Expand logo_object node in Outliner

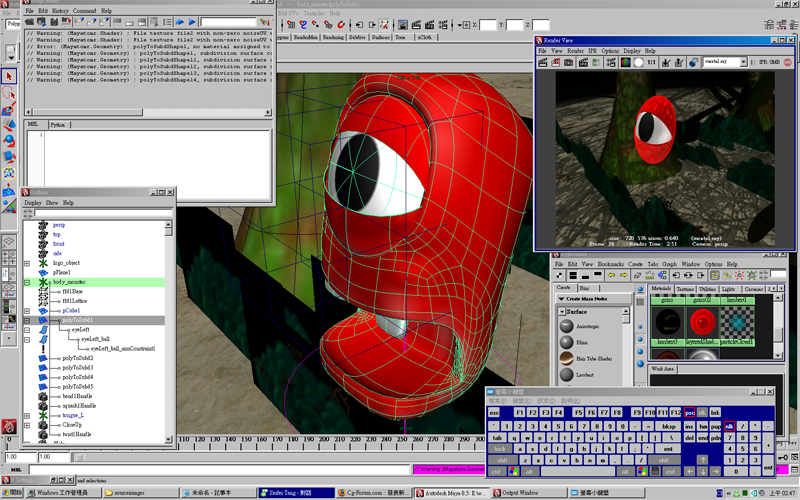pos(27,263)
